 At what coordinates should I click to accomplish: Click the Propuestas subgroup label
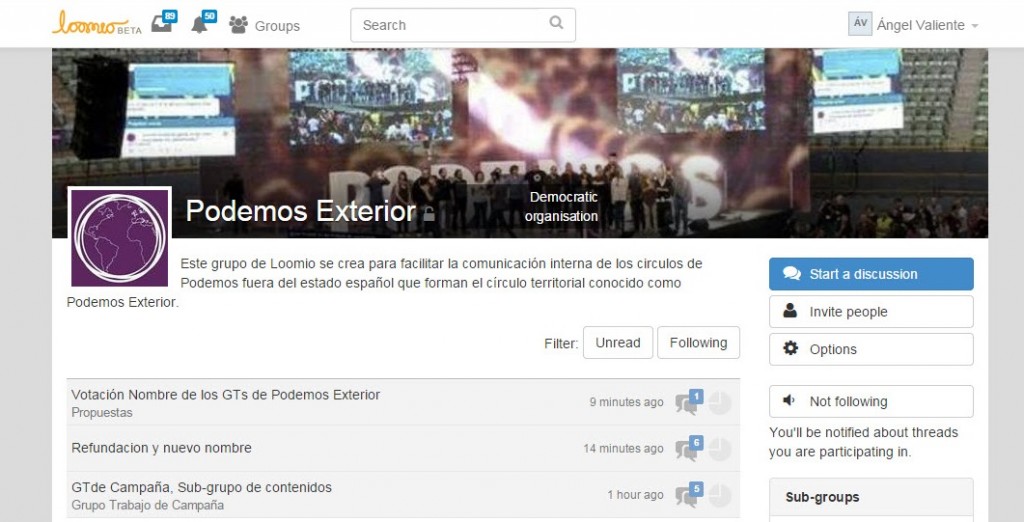click(x=102, y=413)
